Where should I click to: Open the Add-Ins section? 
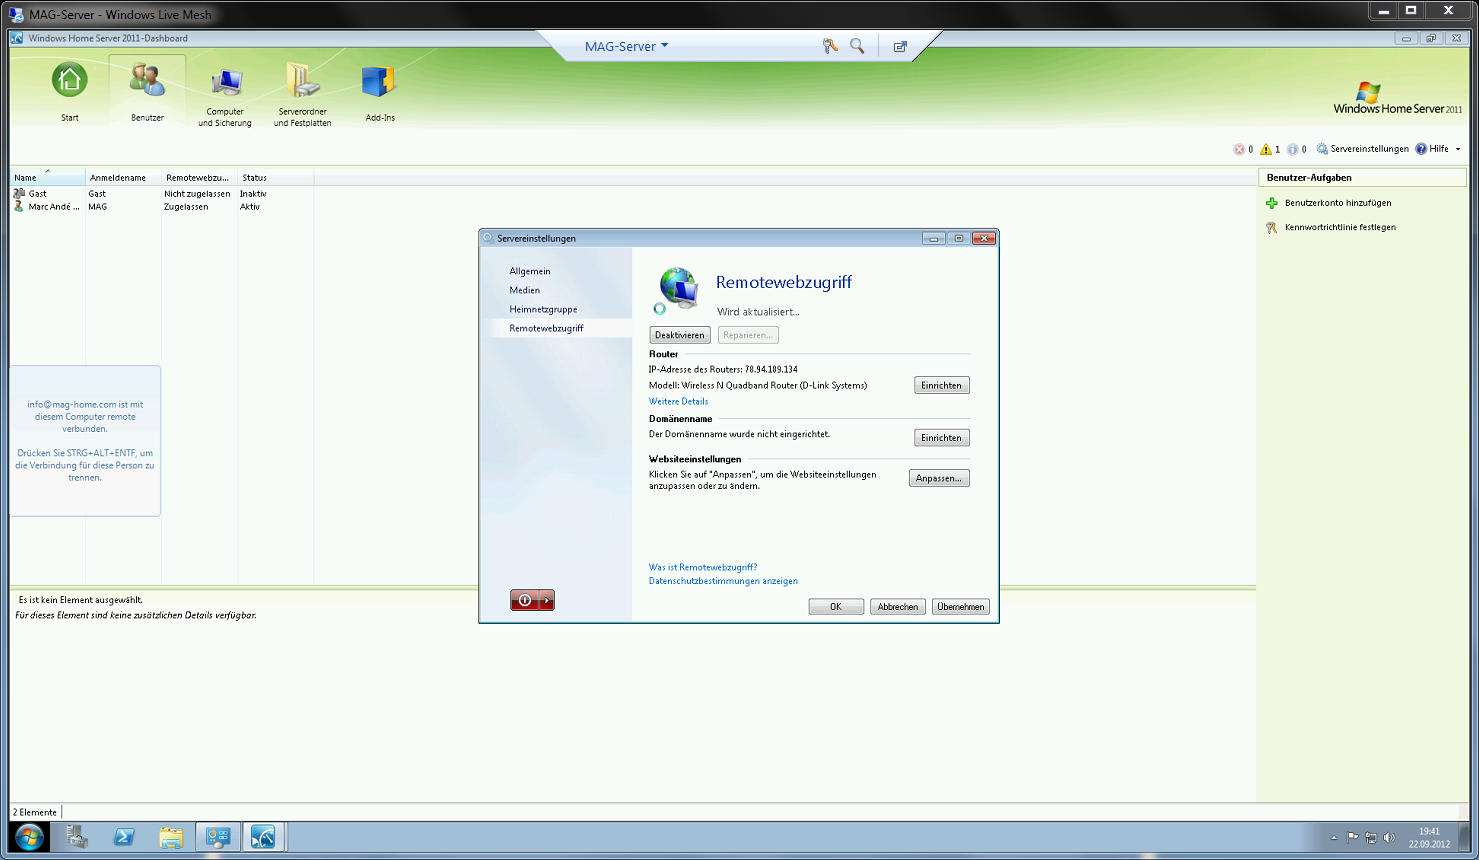point(379,94)
